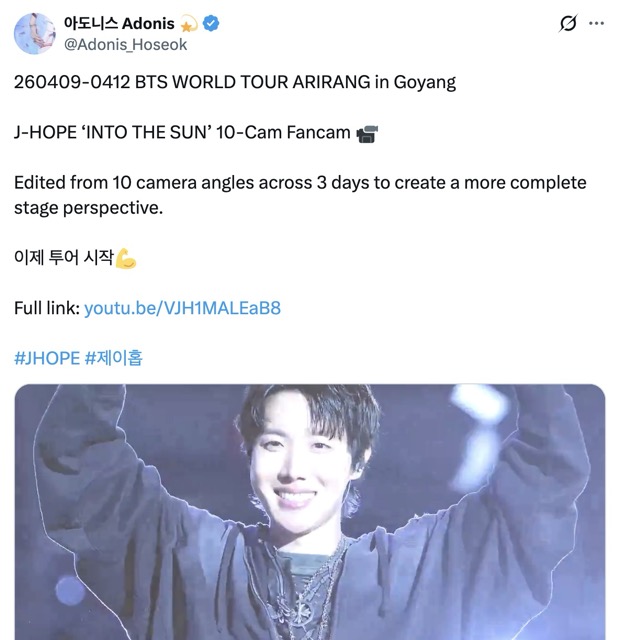Click the video camera emoji after Fancam
The width and height of the screenshot is (621, 640).
(x=367, y=133)
